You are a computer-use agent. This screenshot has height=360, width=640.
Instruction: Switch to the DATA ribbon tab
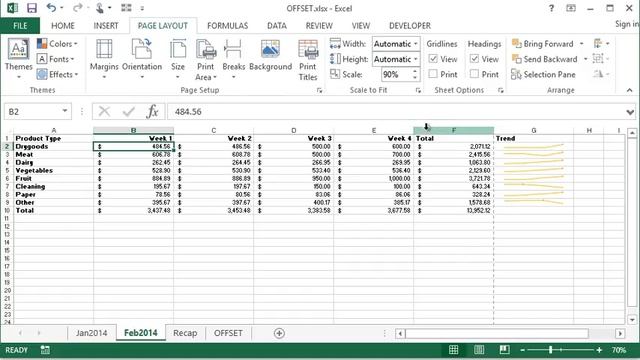[x=277, y=26]
